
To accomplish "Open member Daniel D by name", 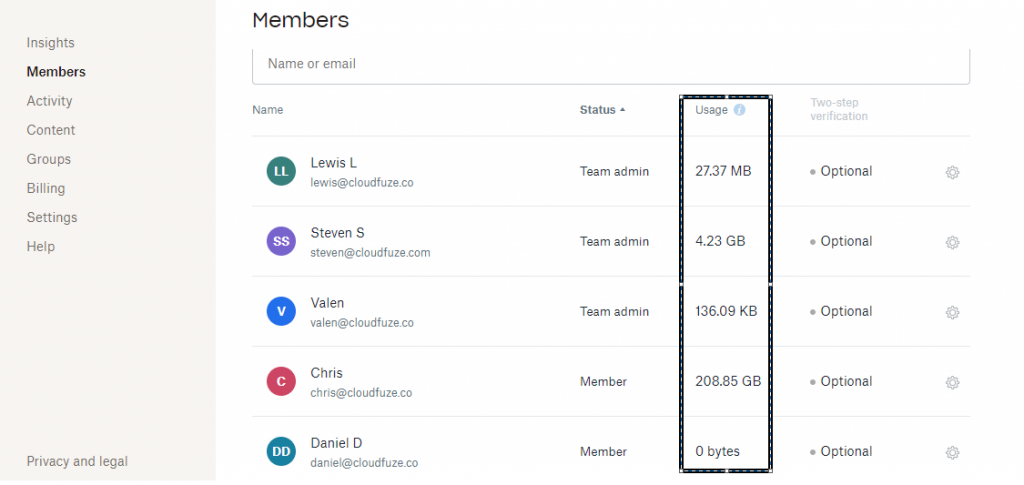I will tap(336, 443).
